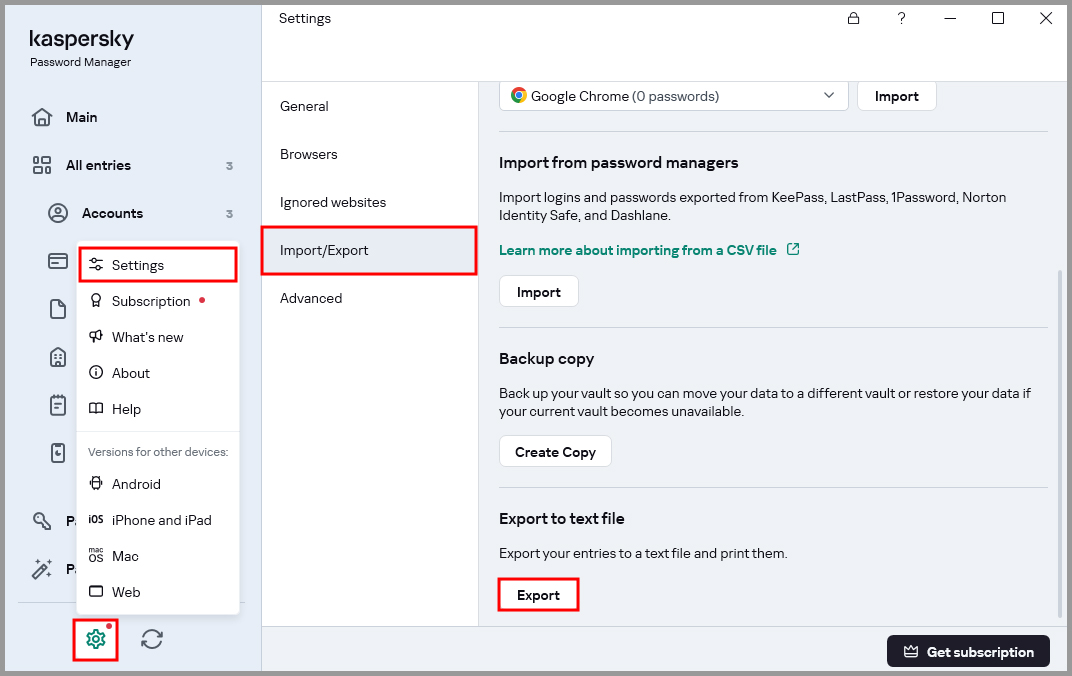
Task: Click the bank card sidebar icon
Action: click(x=58, y=261)
